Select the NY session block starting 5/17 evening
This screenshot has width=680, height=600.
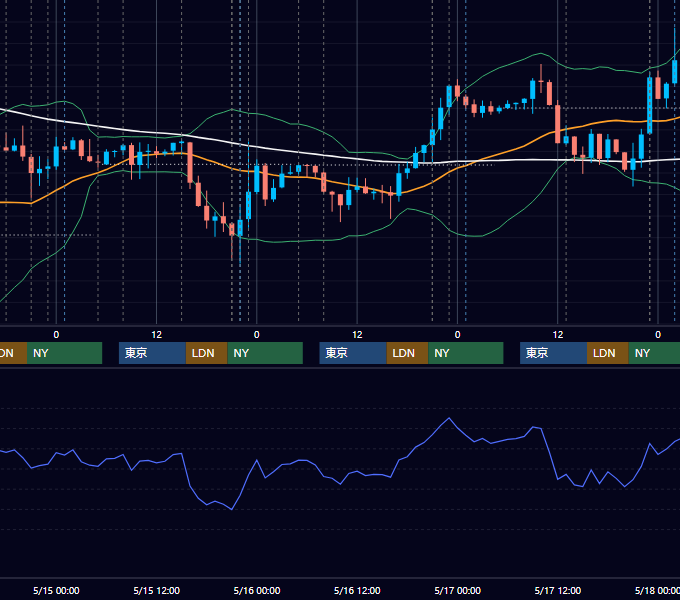[654, 353]
